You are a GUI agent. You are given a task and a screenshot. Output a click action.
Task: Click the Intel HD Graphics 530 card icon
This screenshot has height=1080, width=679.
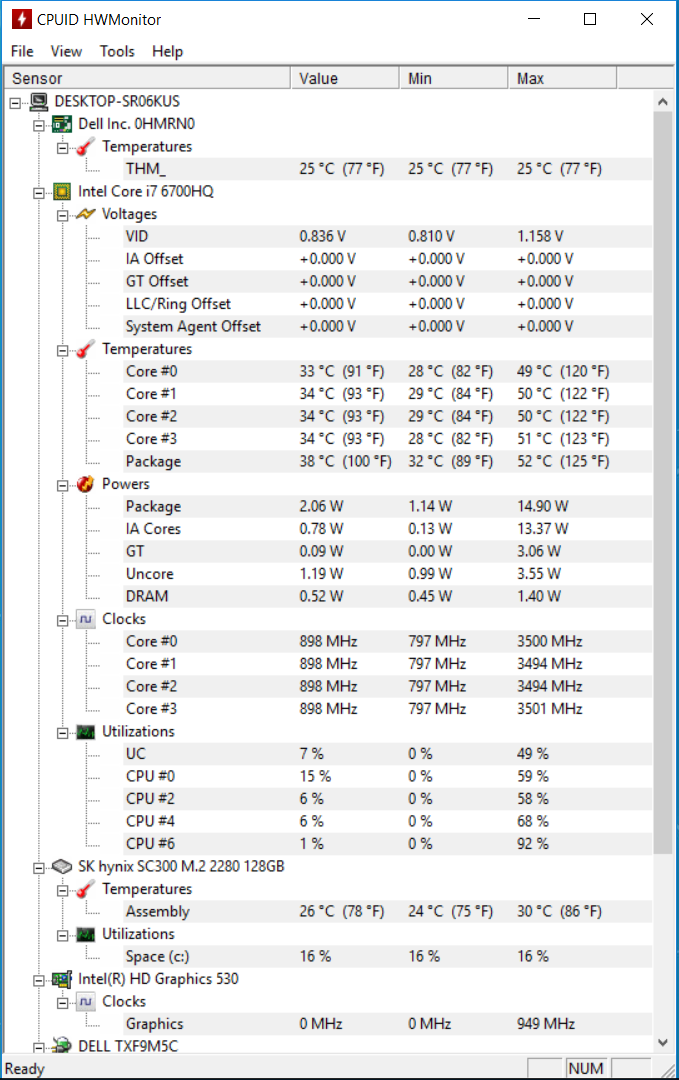[62, 979]
